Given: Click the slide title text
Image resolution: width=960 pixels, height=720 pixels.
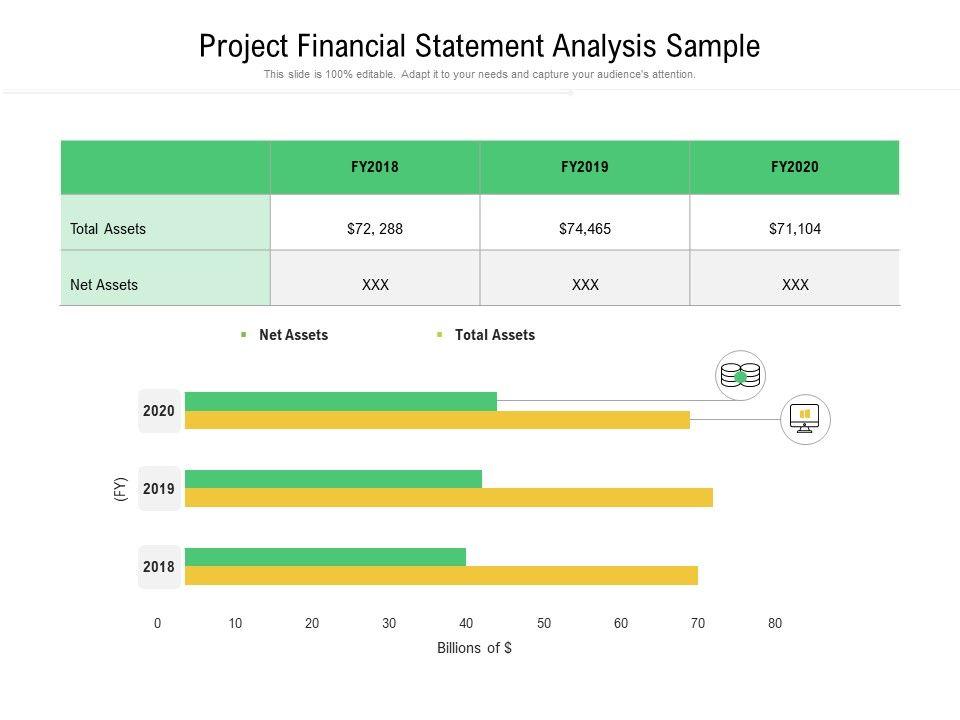Looking at the screenshot, I should (x=479, y=47).
